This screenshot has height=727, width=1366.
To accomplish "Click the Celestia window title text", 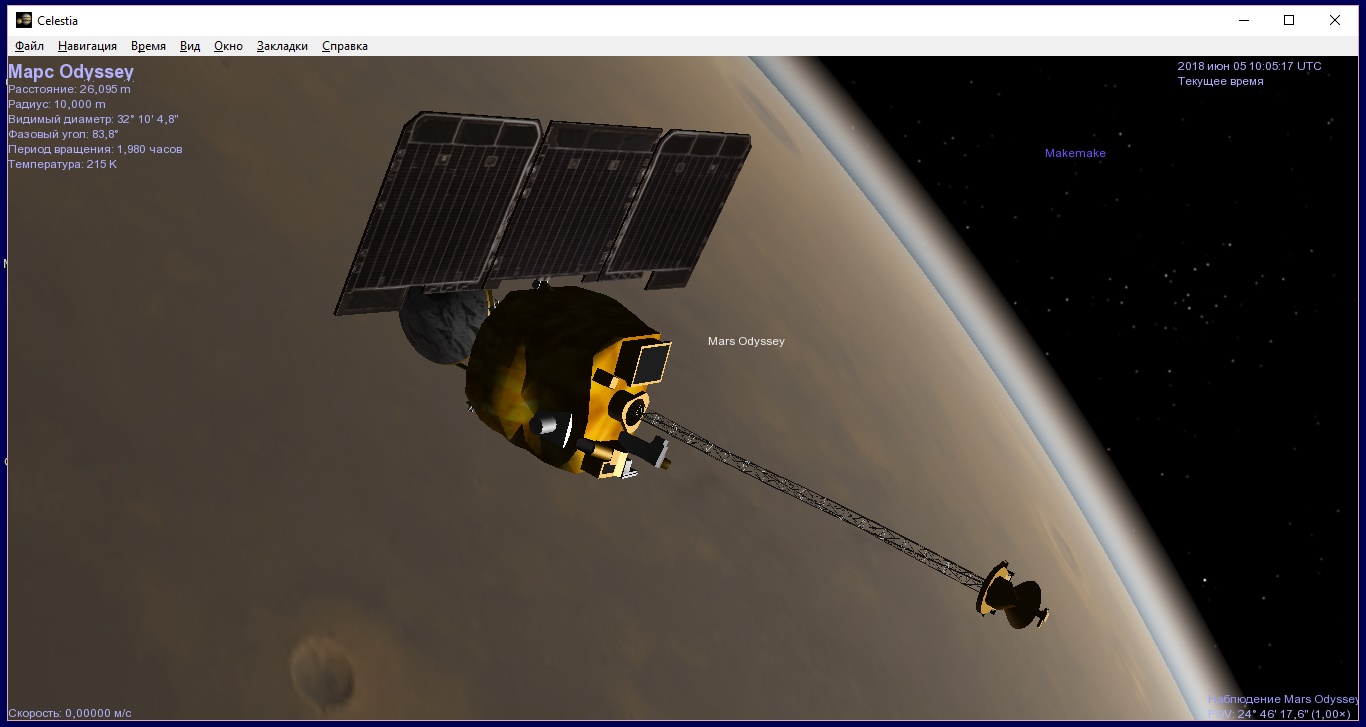I will [x=58, y=21].
